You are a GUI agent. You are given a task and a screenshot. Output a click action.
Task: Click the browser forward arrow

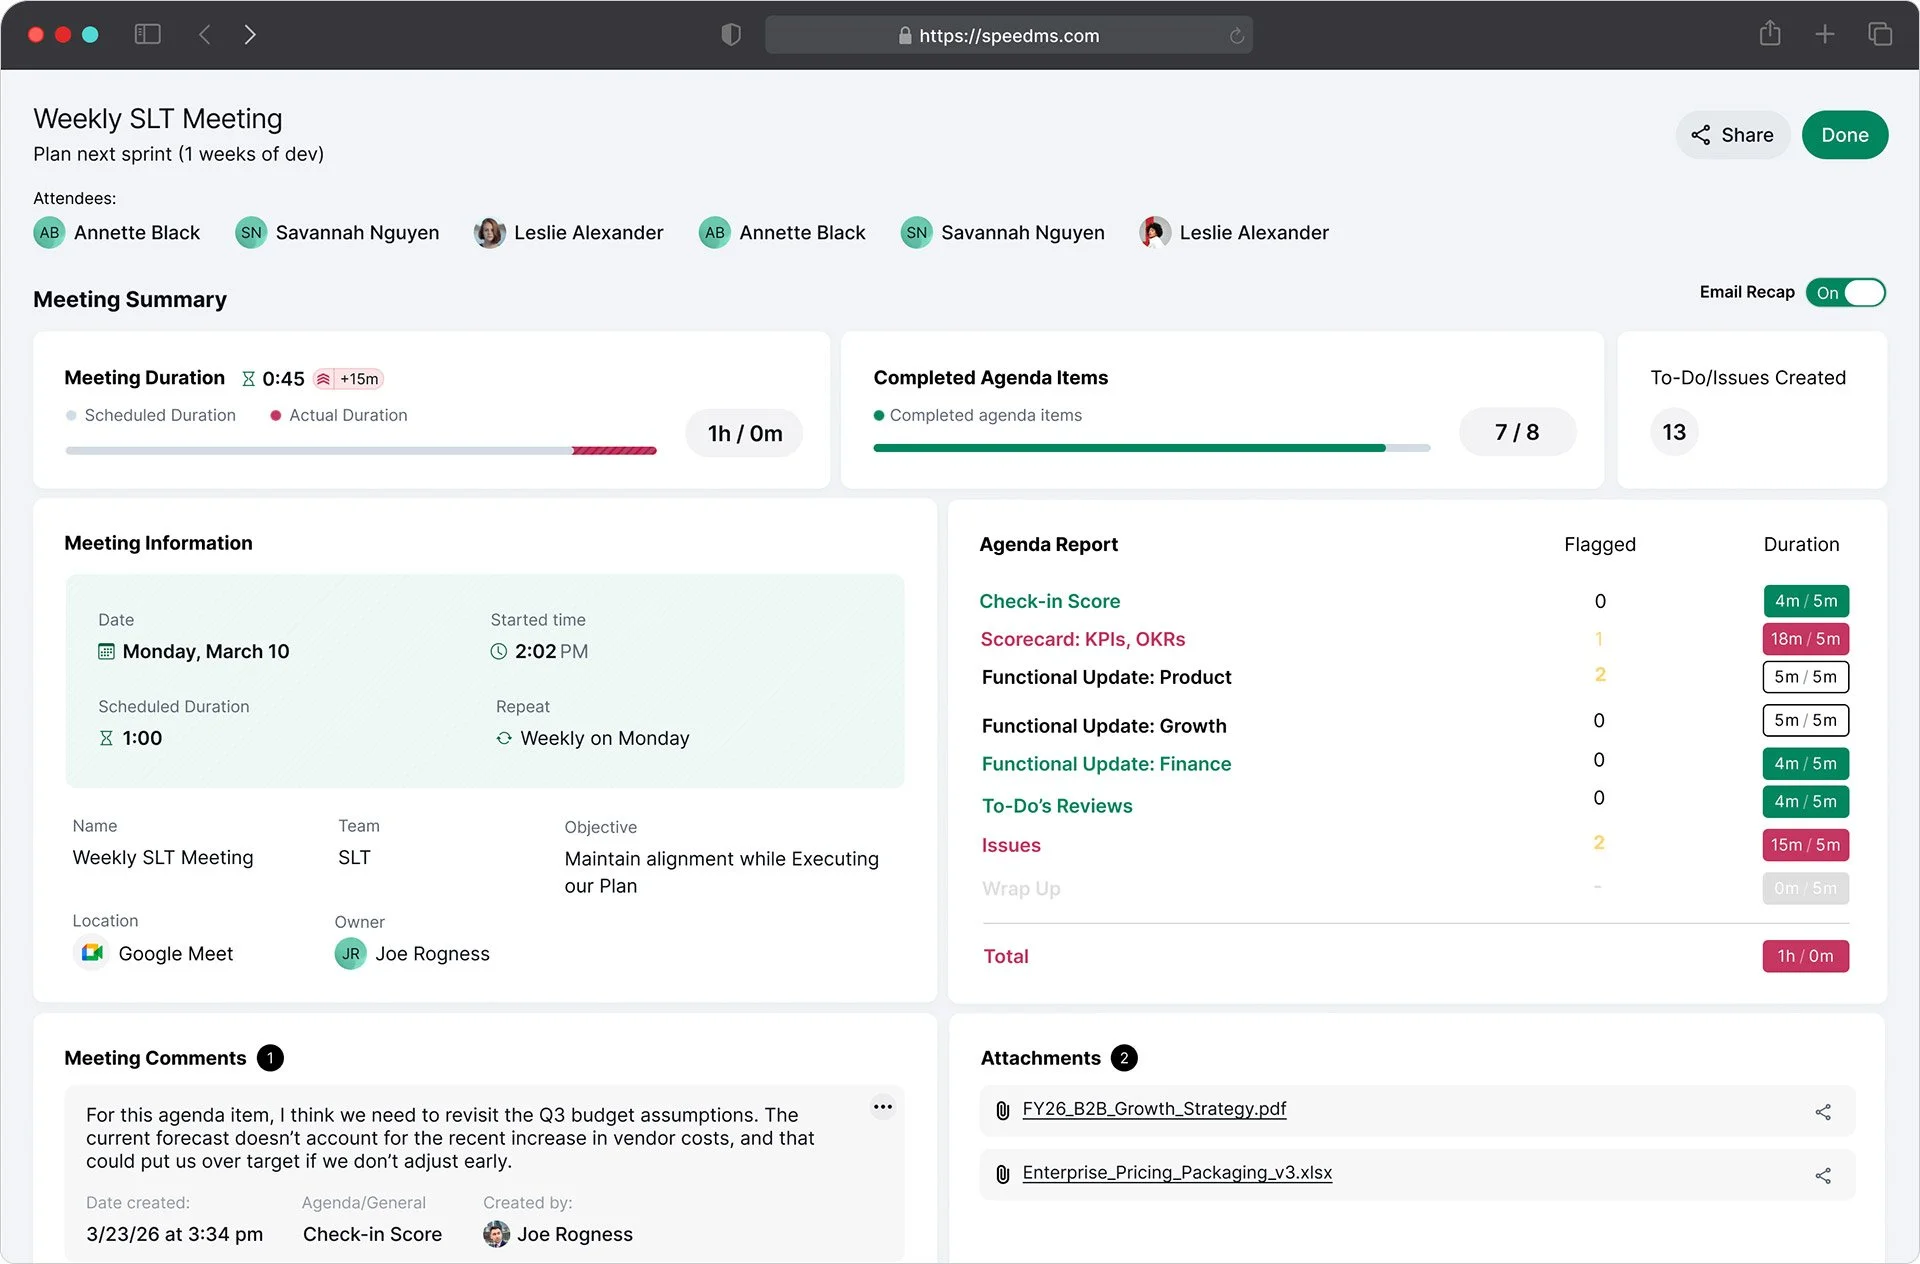250,35
